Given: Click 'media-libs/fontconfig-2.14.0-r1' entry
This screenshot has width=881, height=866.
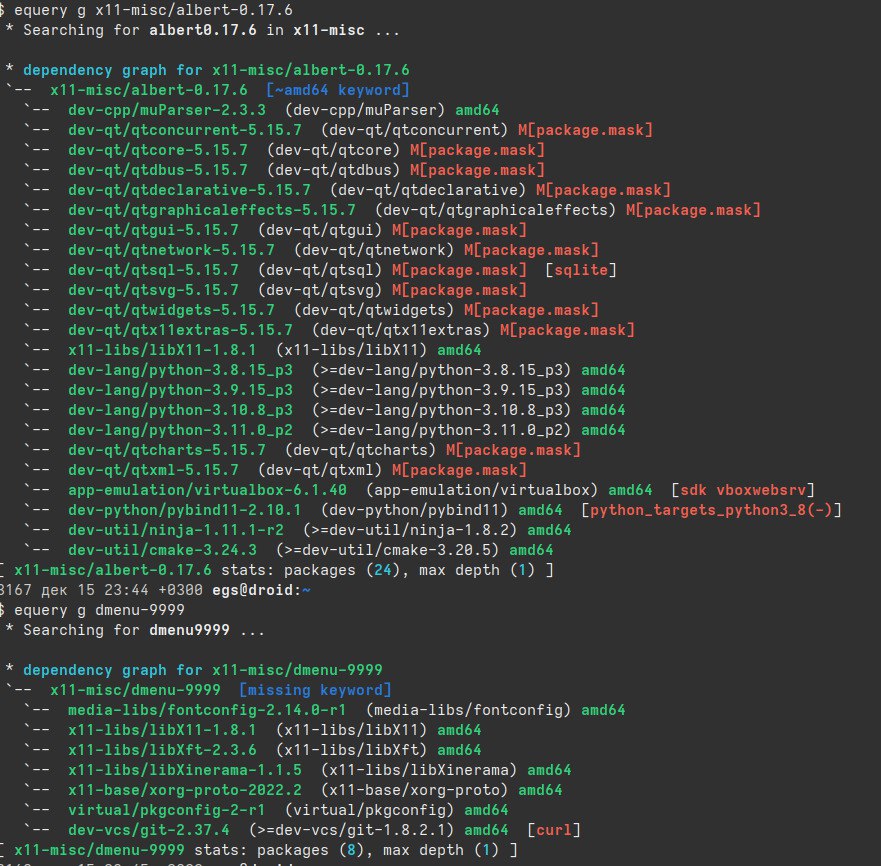Looking at the screenshot, I should coord(207,710).
